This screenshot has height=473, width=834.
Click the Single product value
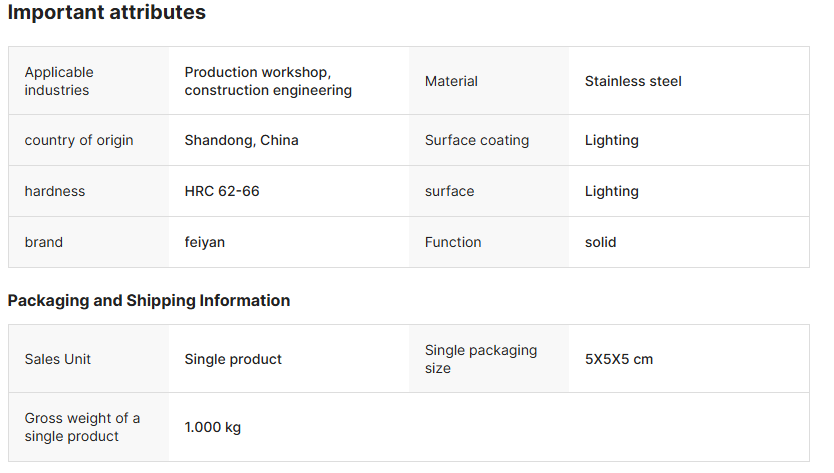[233, 359]
